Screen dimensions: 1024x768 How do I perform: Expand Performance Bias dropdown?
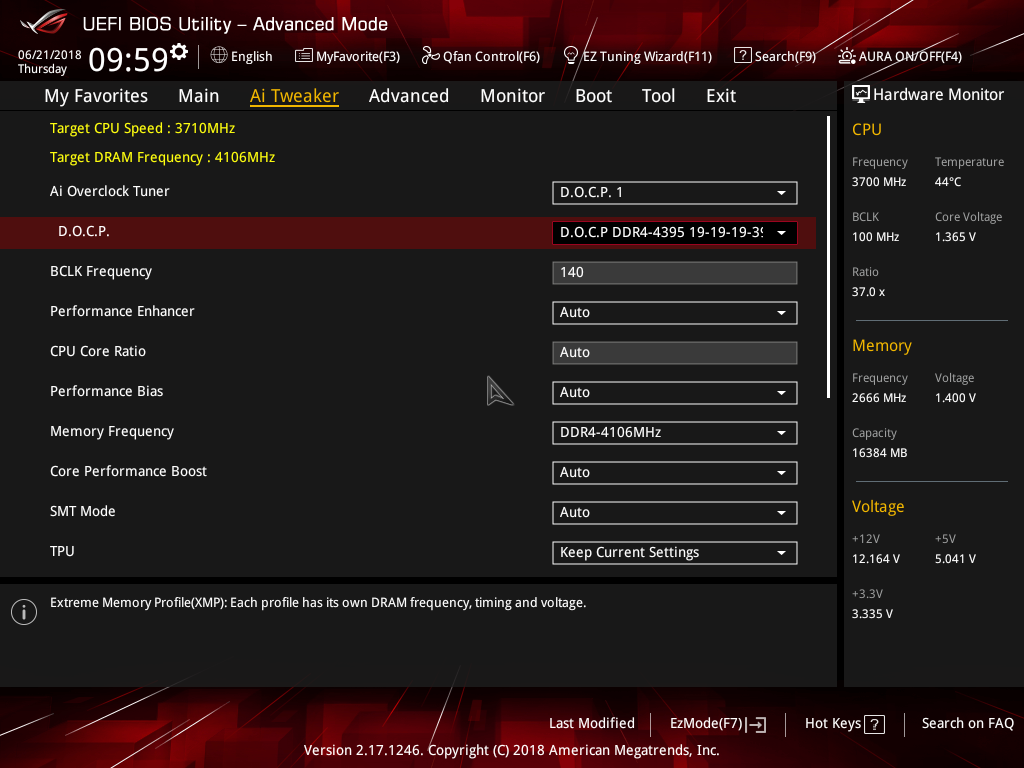(x=675, y=392)
